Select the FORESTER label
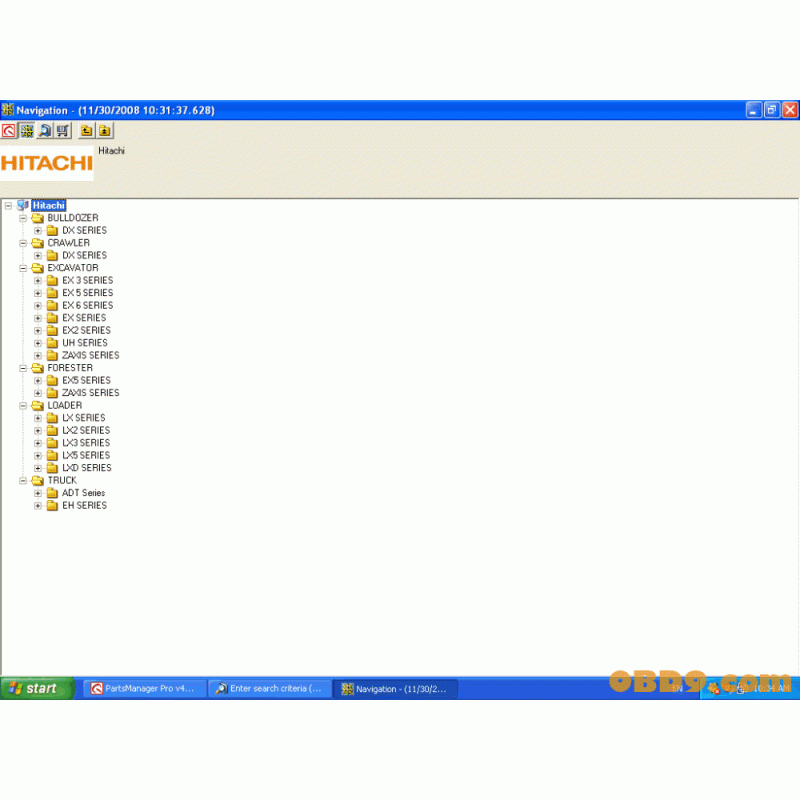The height and width of the screenshot is (800, 800). click(70, 368)
